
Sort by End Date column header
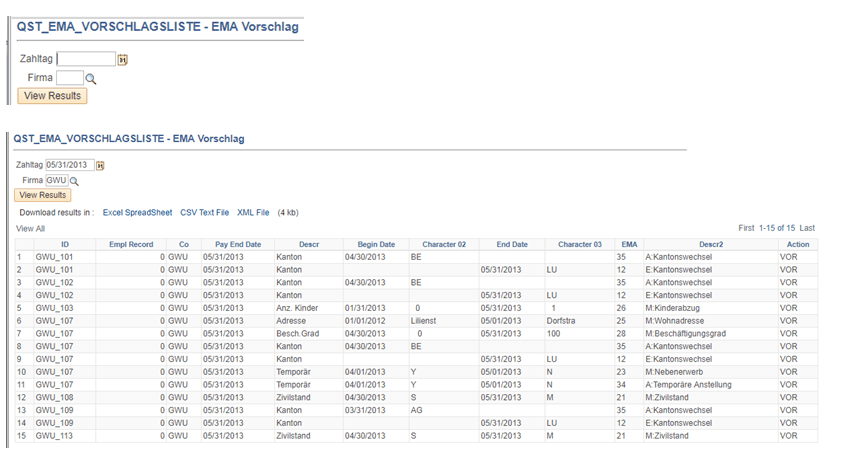point(512,244)
